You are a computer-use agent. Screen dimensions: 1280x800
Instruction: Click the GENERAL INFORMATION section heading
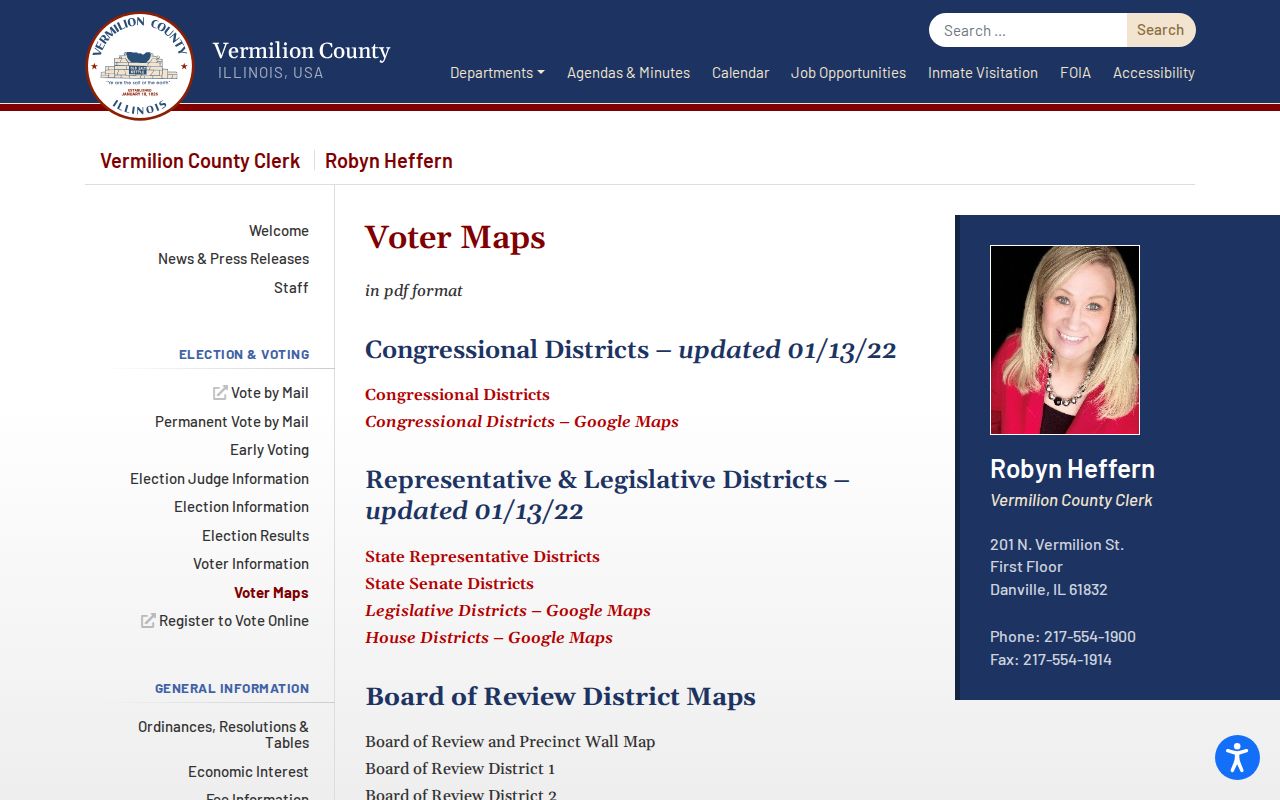point(232,689)
